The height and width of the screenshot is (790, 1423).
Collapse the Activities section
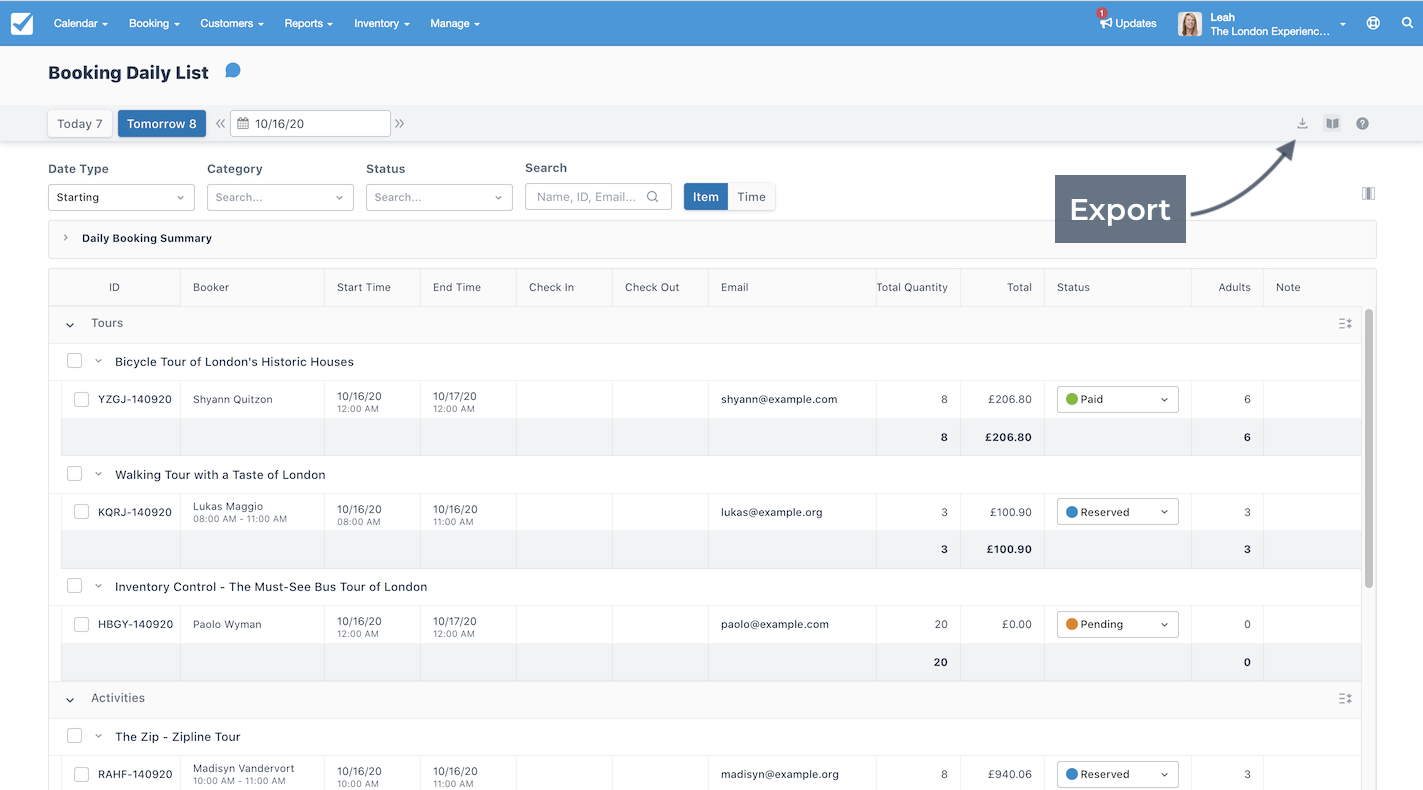tap(70, 700)
